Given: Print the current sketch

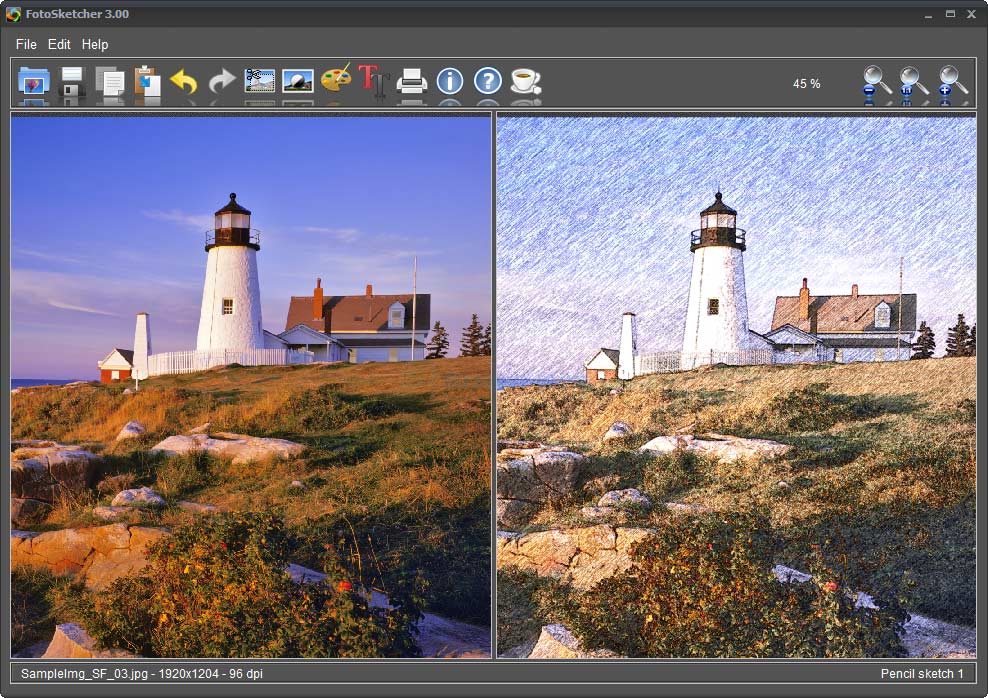Looking at the screenshot, I should point(414,83).
